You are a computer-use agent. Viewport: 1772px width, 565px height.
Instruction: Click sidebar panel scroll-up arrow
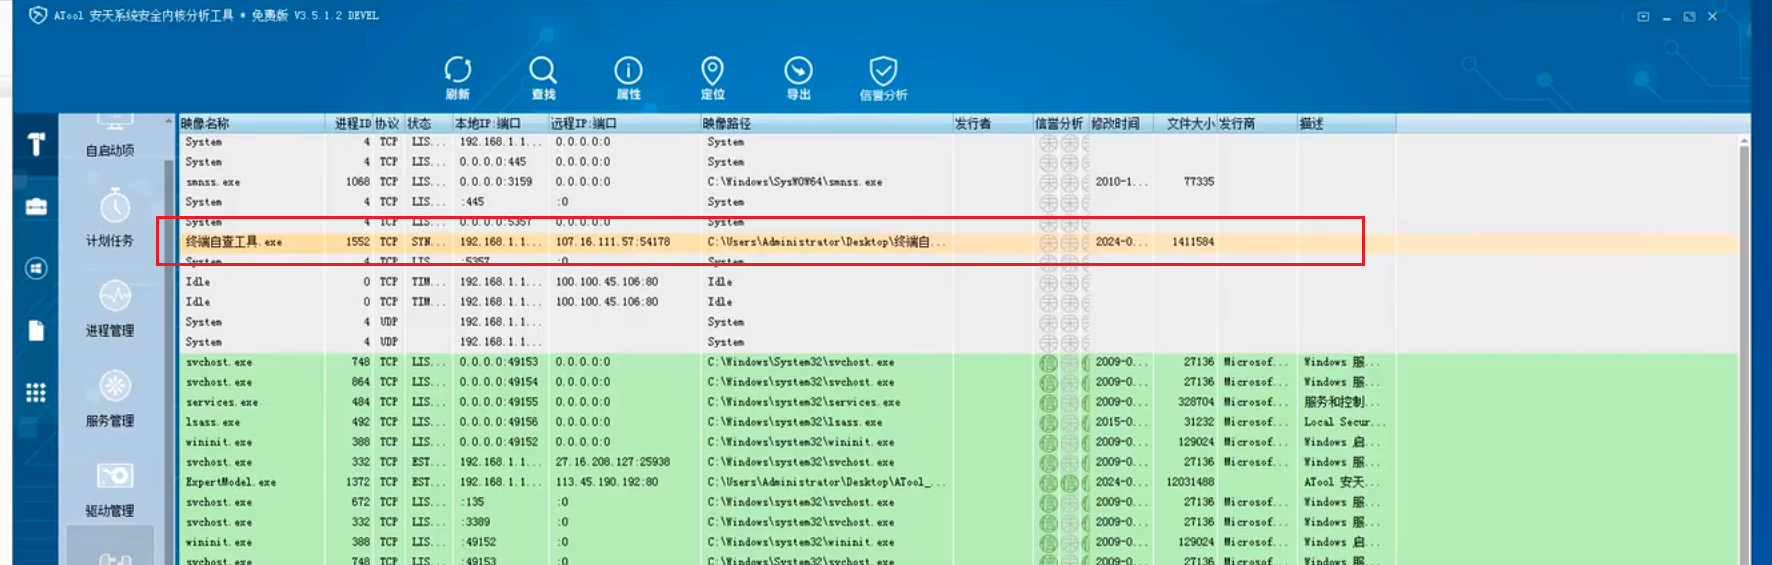click(x=168, y=121)
